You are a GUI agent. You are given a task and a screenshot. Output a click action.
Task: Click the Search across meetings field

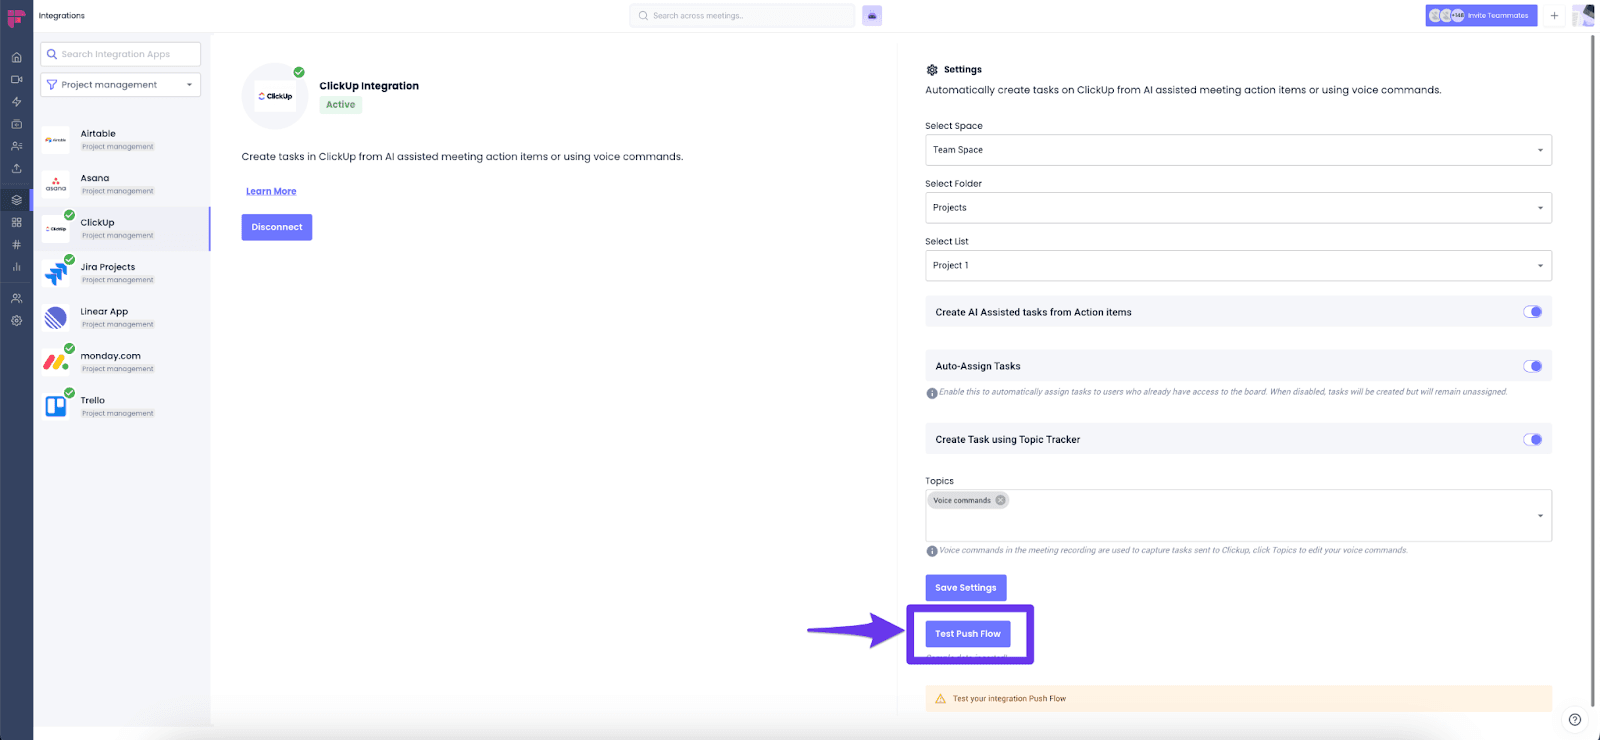(x=742, y=15)
